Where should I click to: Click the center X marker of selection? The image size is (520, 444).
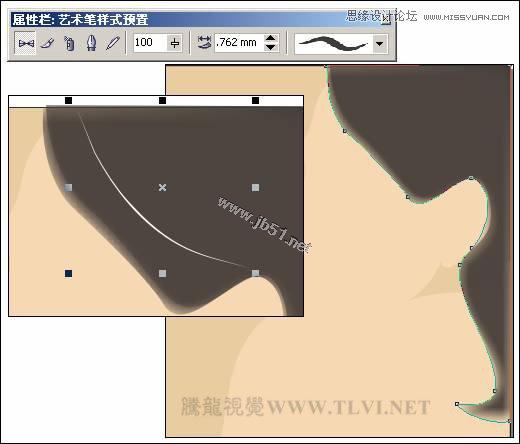pyautogui.click(x=162, y=187)
